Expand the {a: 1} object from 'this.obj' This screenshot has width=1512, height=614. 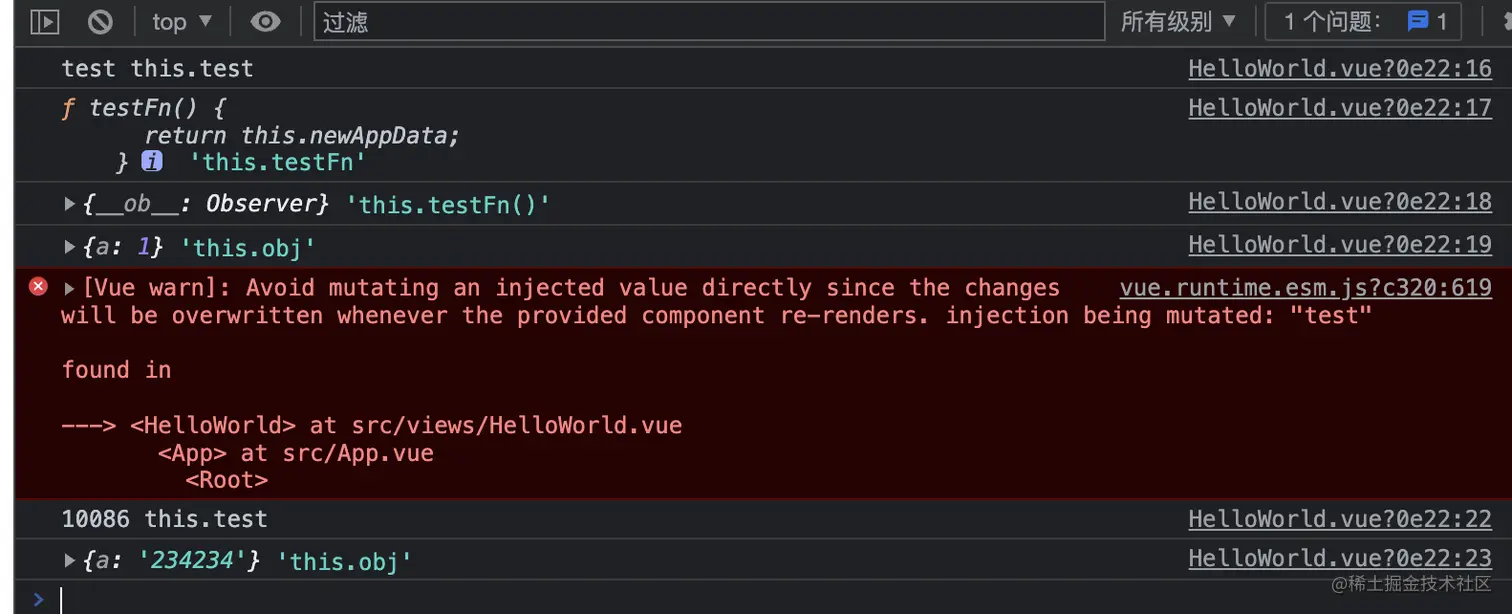[x=69, y=246]
